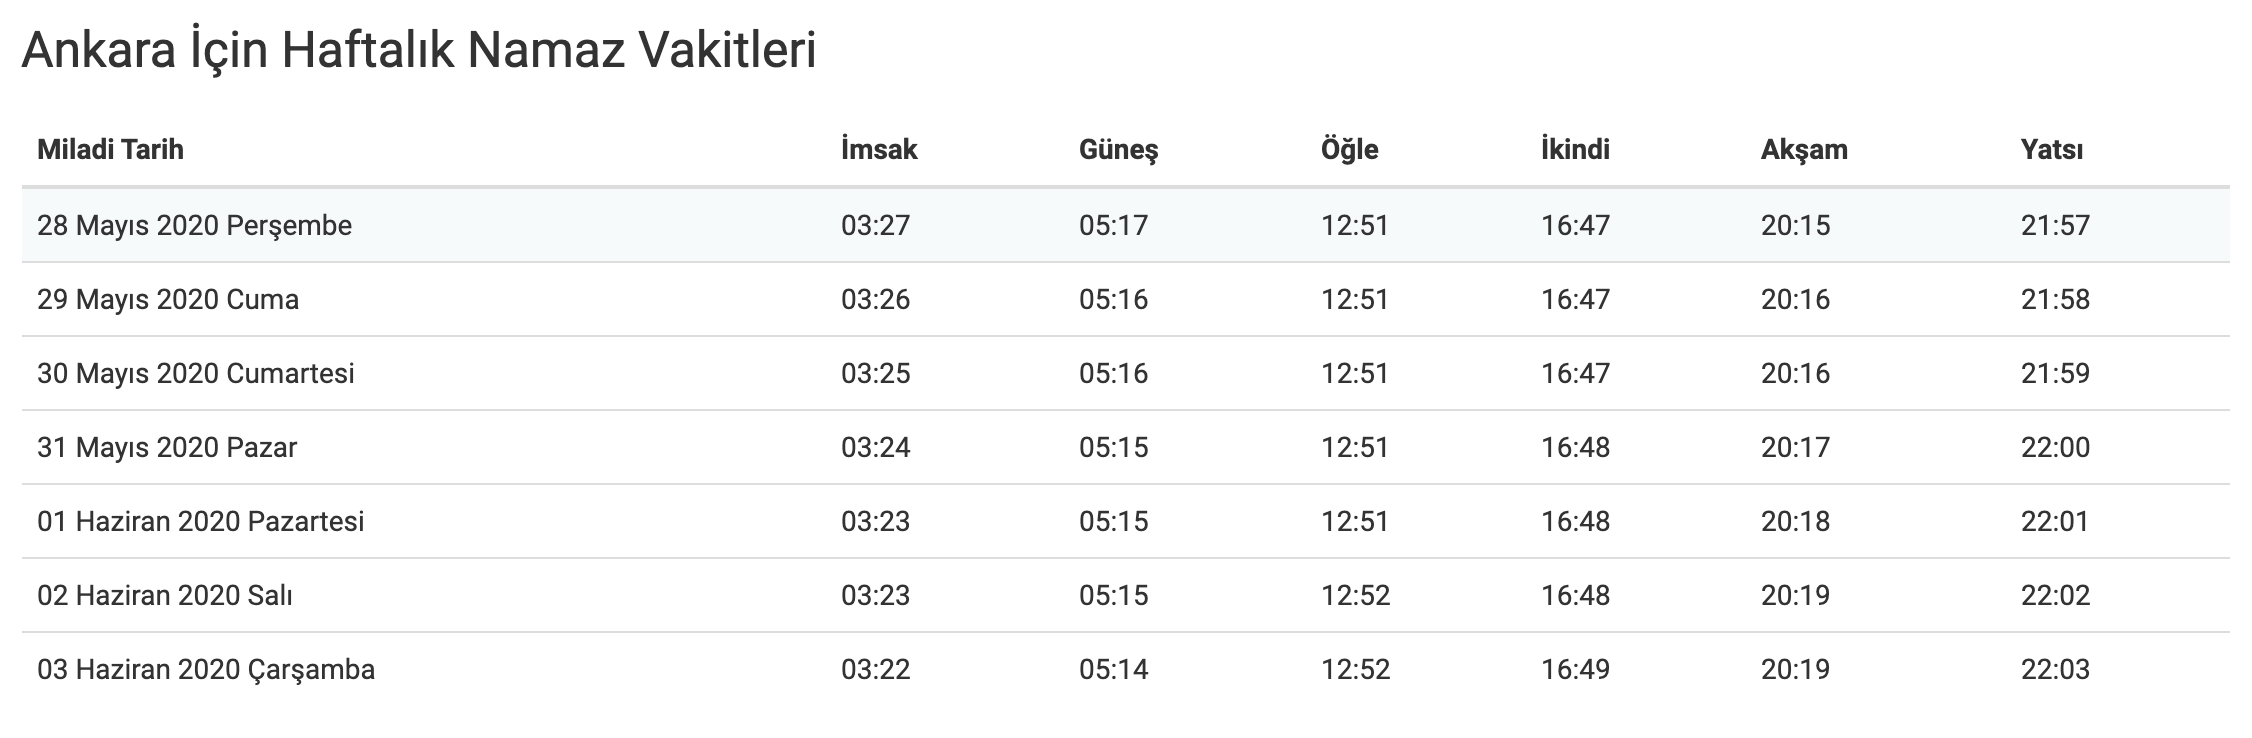Click the Güneş column header
This screenshot has width=2252, height=738.
coord(1118,150)
